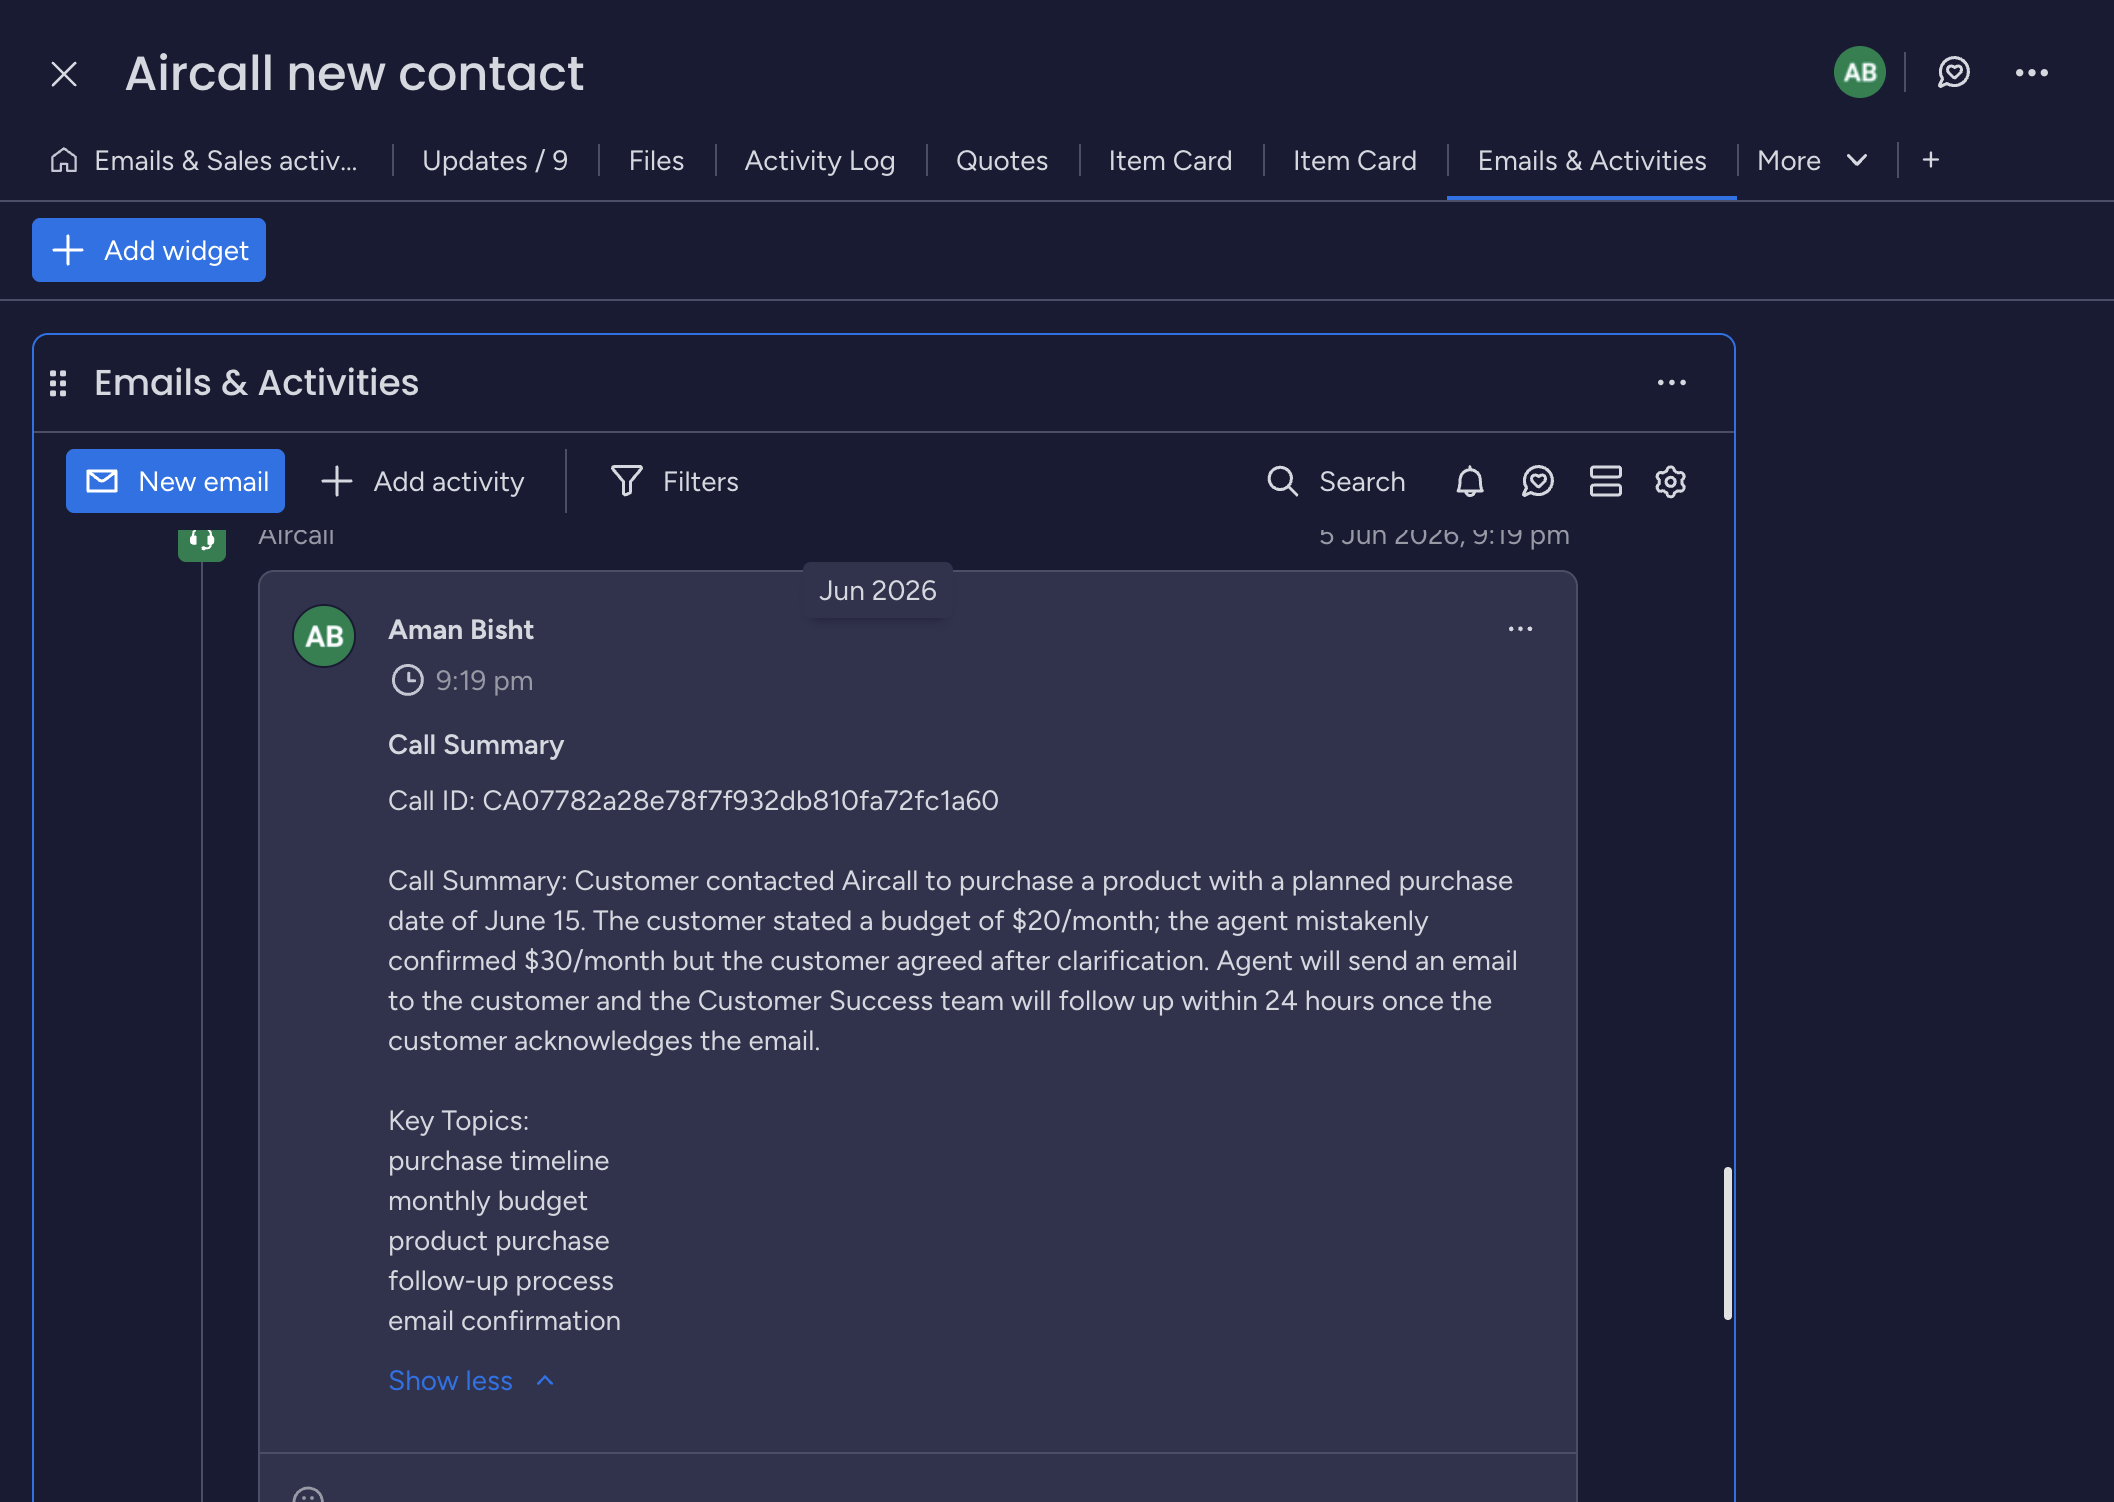Click the widget vertical scrollbar thumb

tap(1727, 1242)
